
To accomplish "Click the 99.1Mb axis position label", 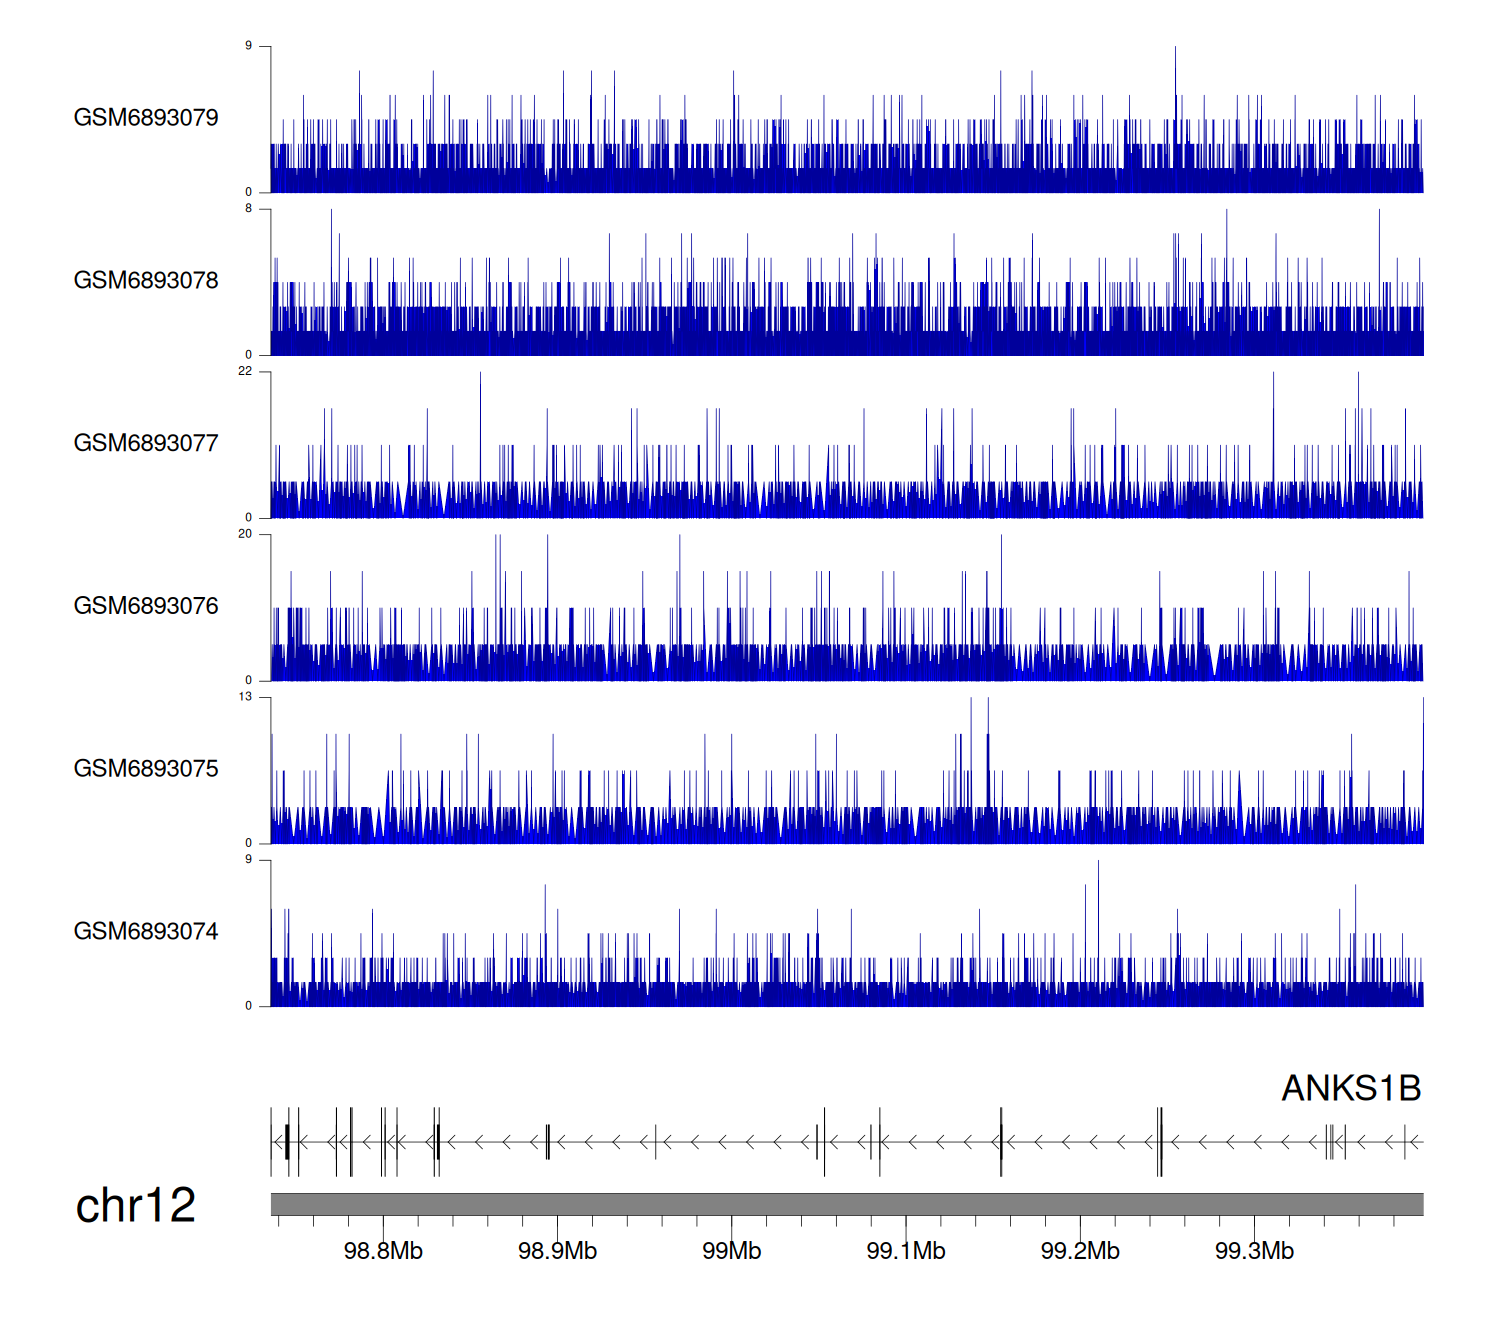I will [906, 1251].
